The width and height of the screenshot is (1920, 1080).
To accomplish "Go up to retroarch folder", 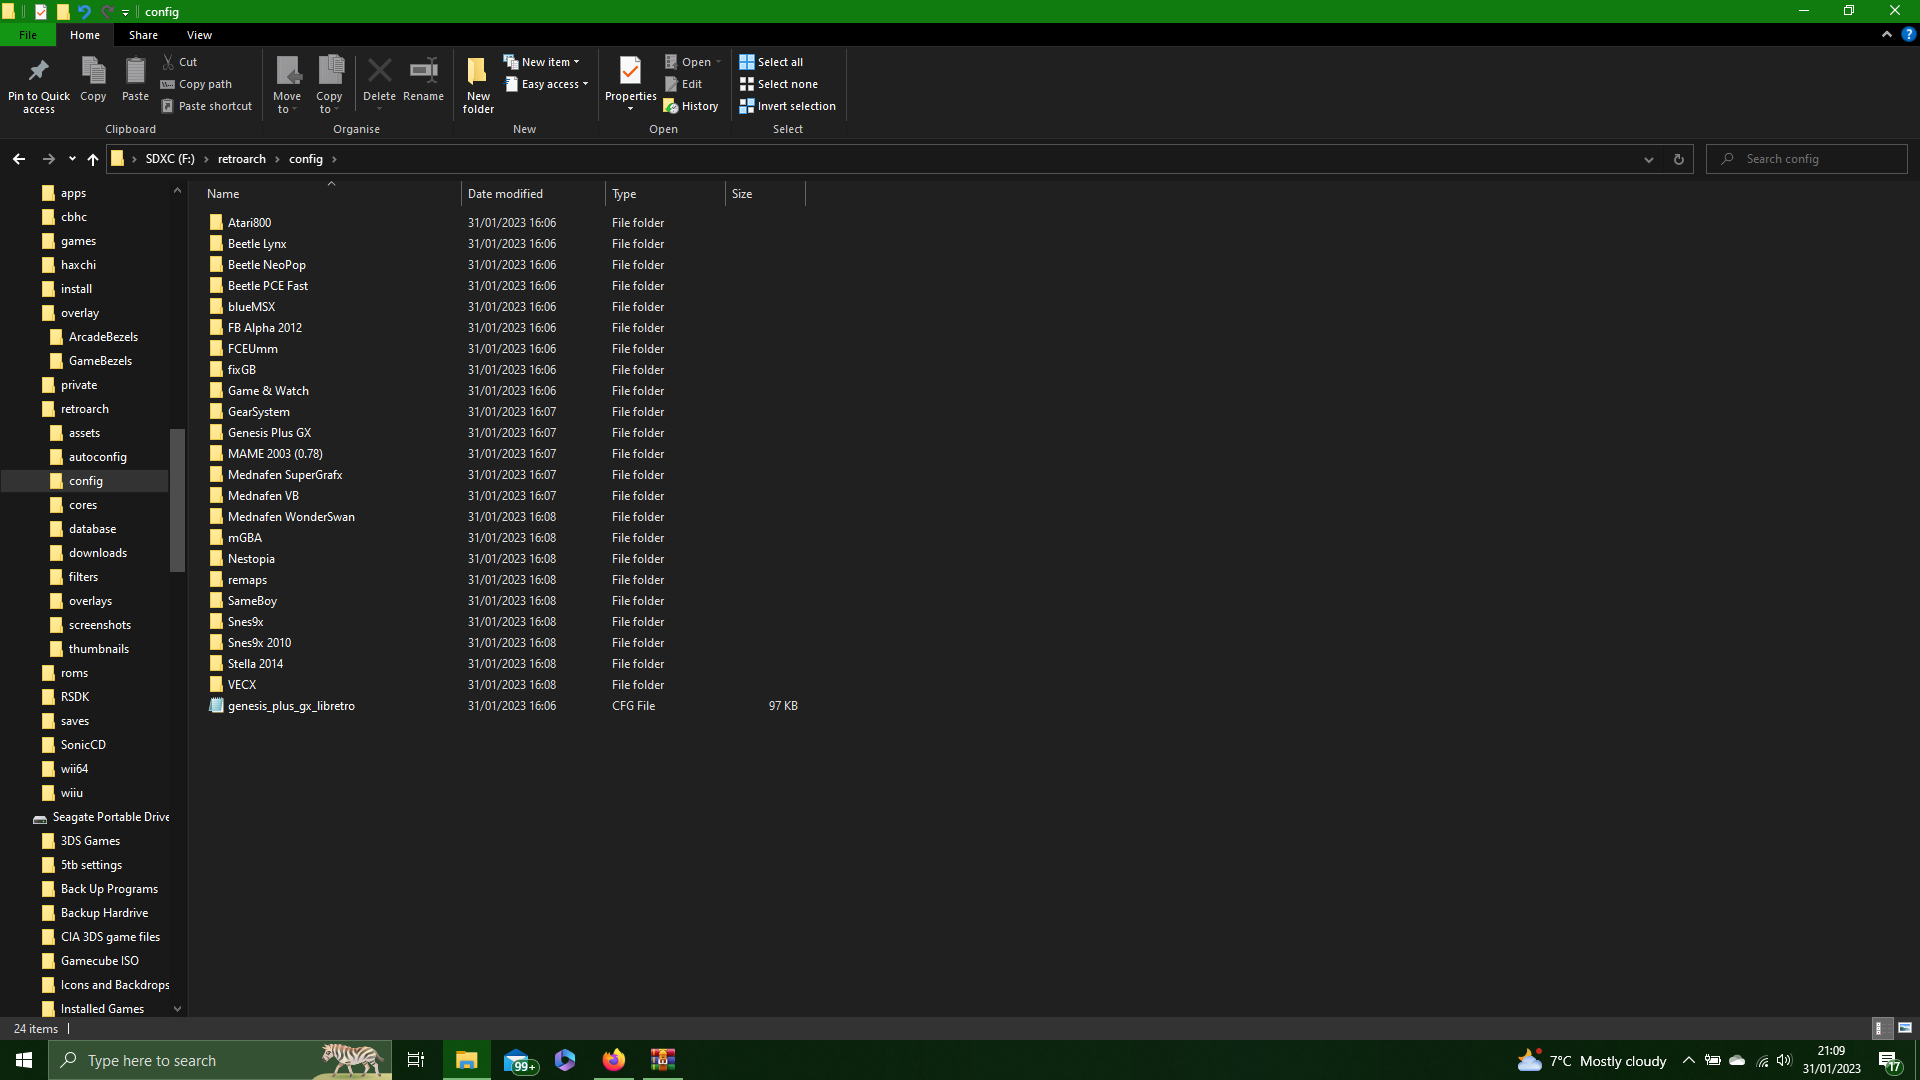I will coord(92,159).
